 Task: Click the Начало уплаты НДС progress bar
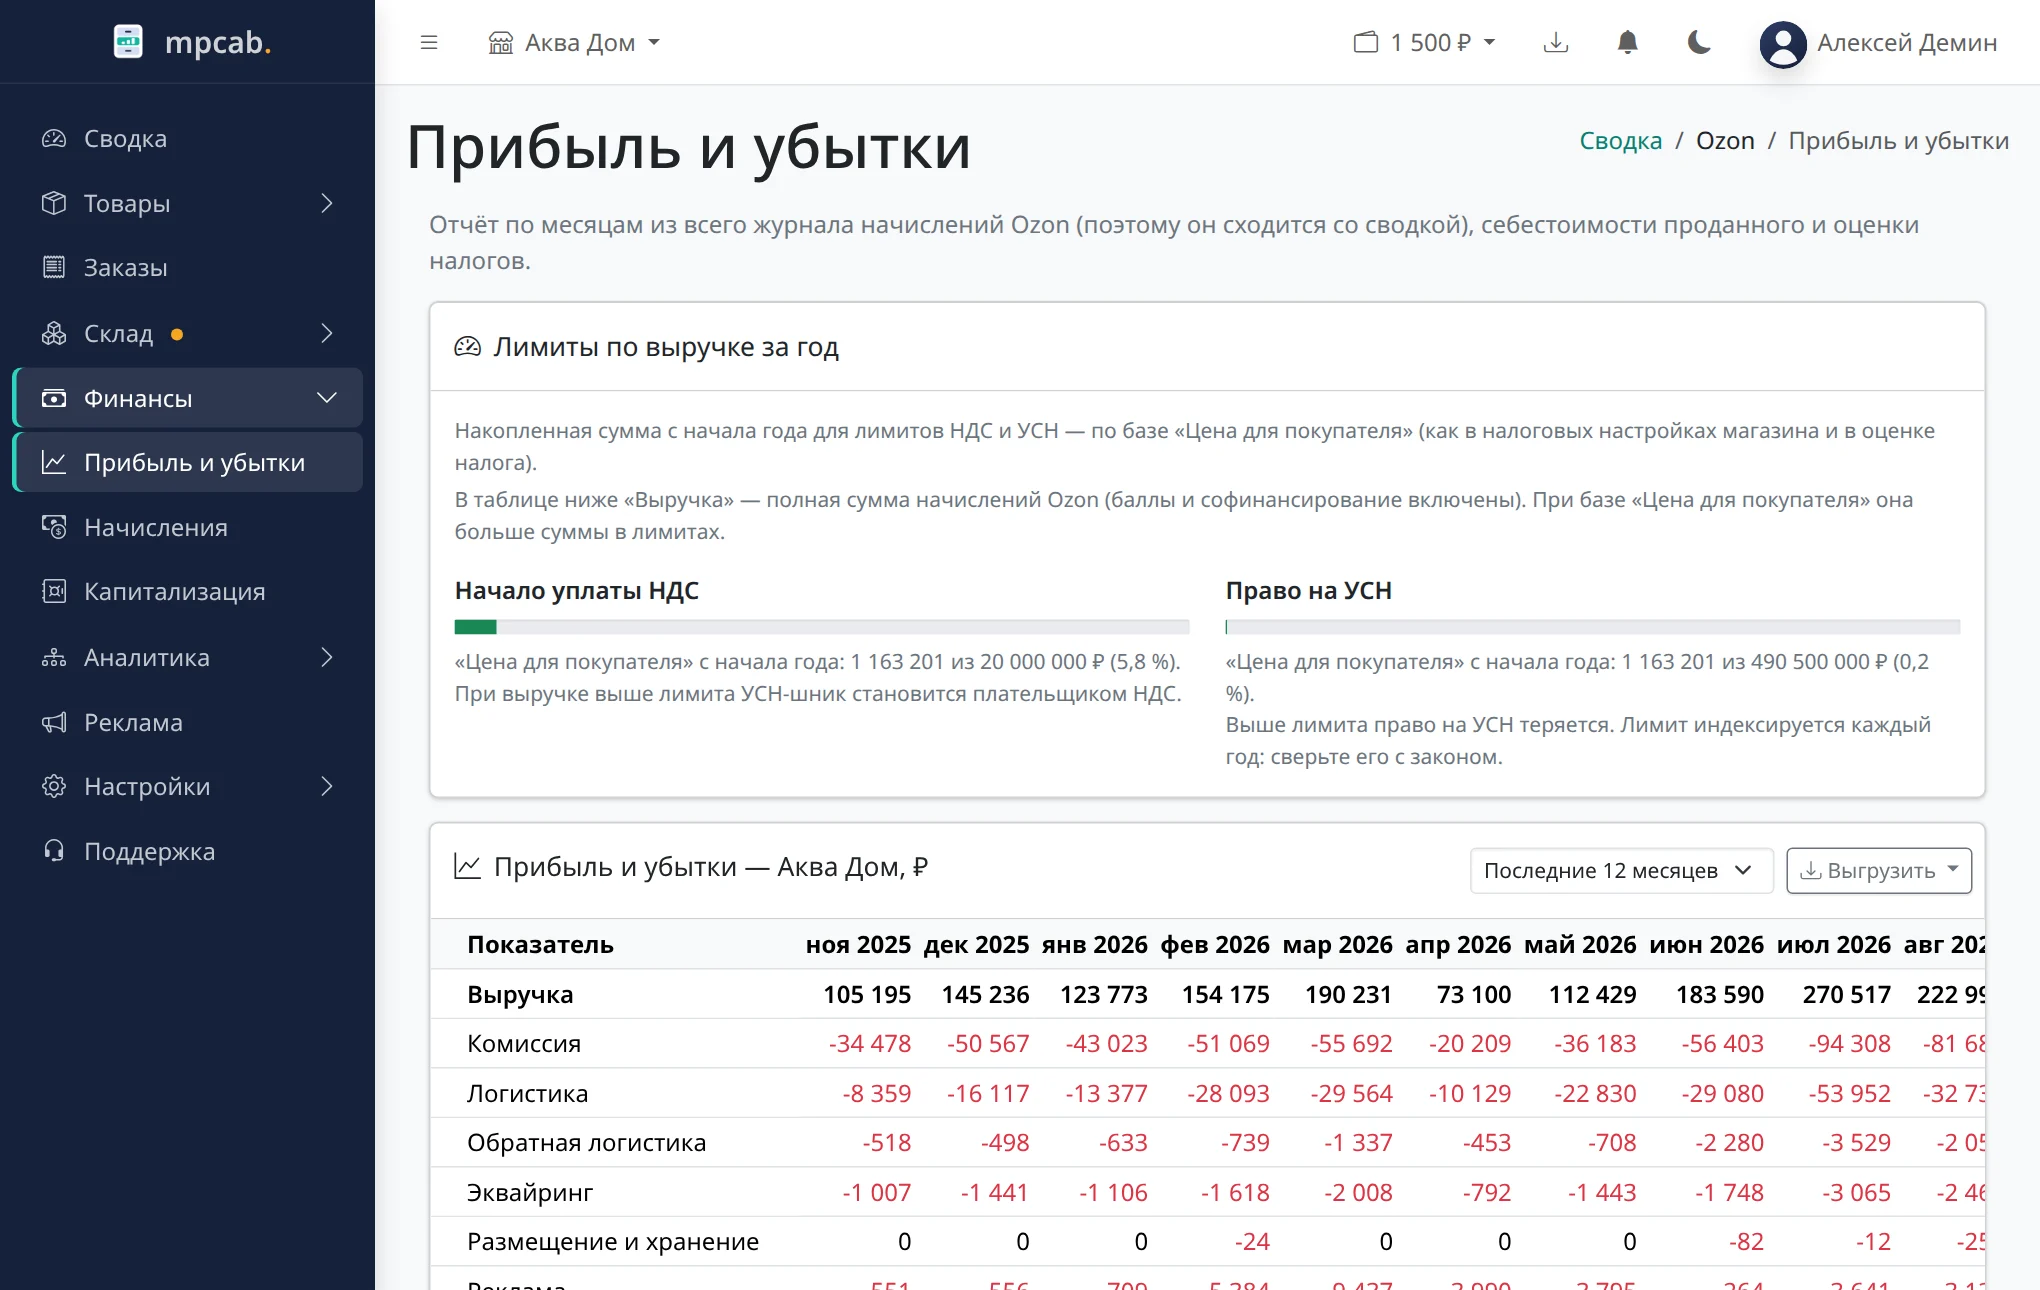[822, 627]
